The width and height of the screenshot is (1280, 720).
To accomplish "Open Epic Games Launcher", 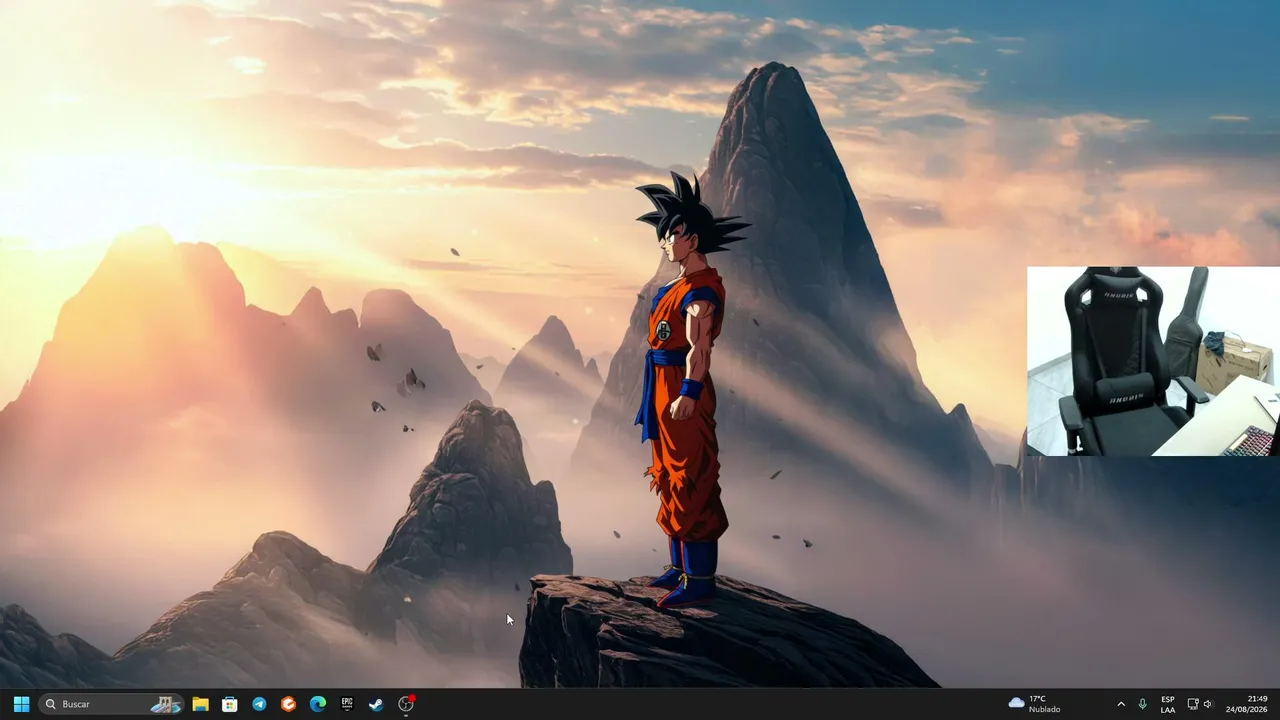I will [x=347, y=704].
